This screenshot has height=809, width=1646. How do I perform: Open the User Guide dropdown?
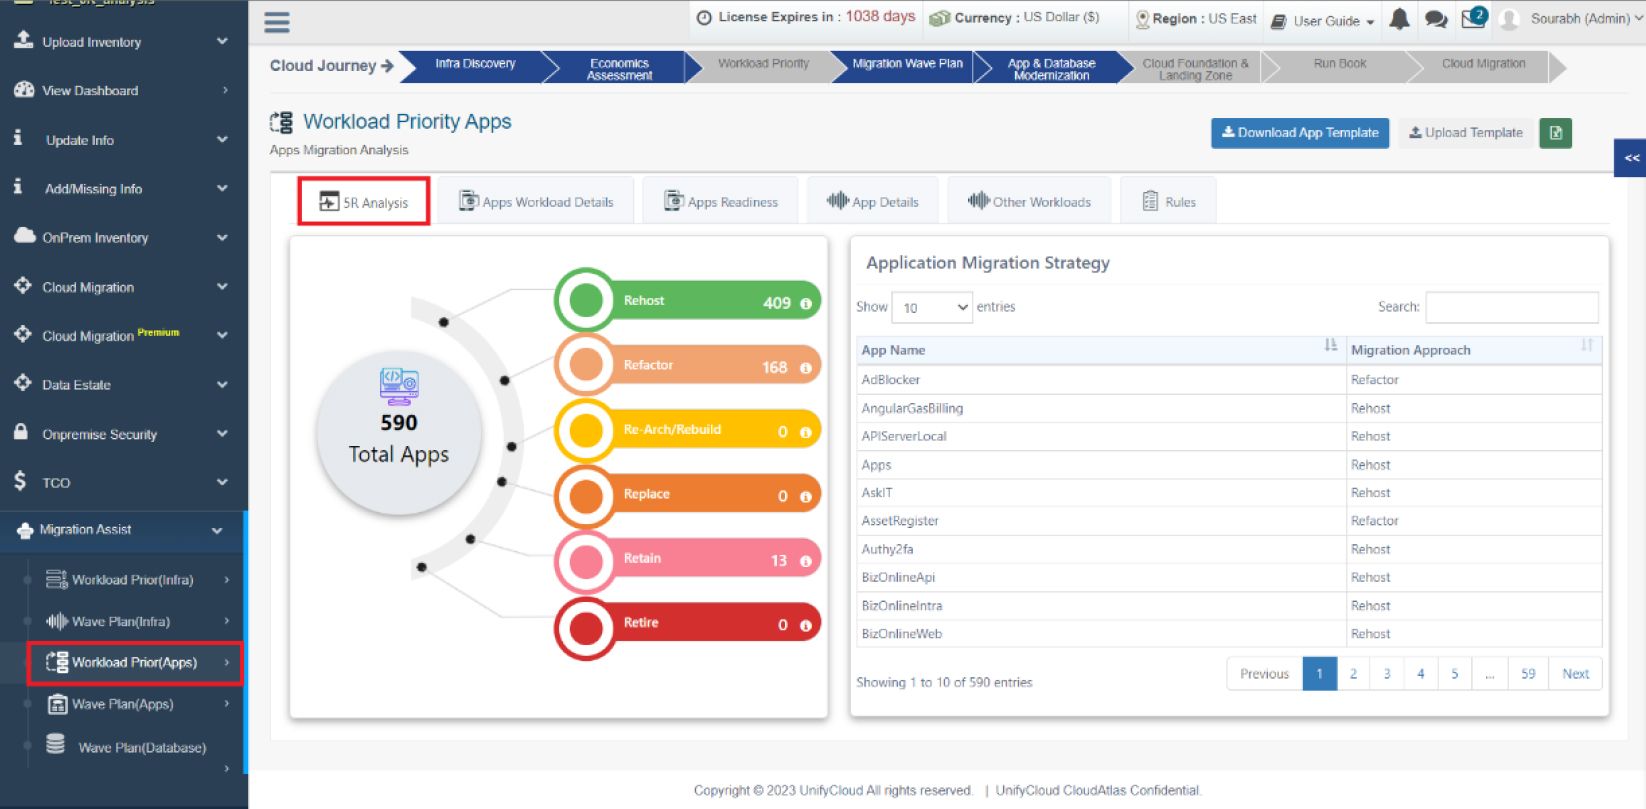click(1322, 21)
